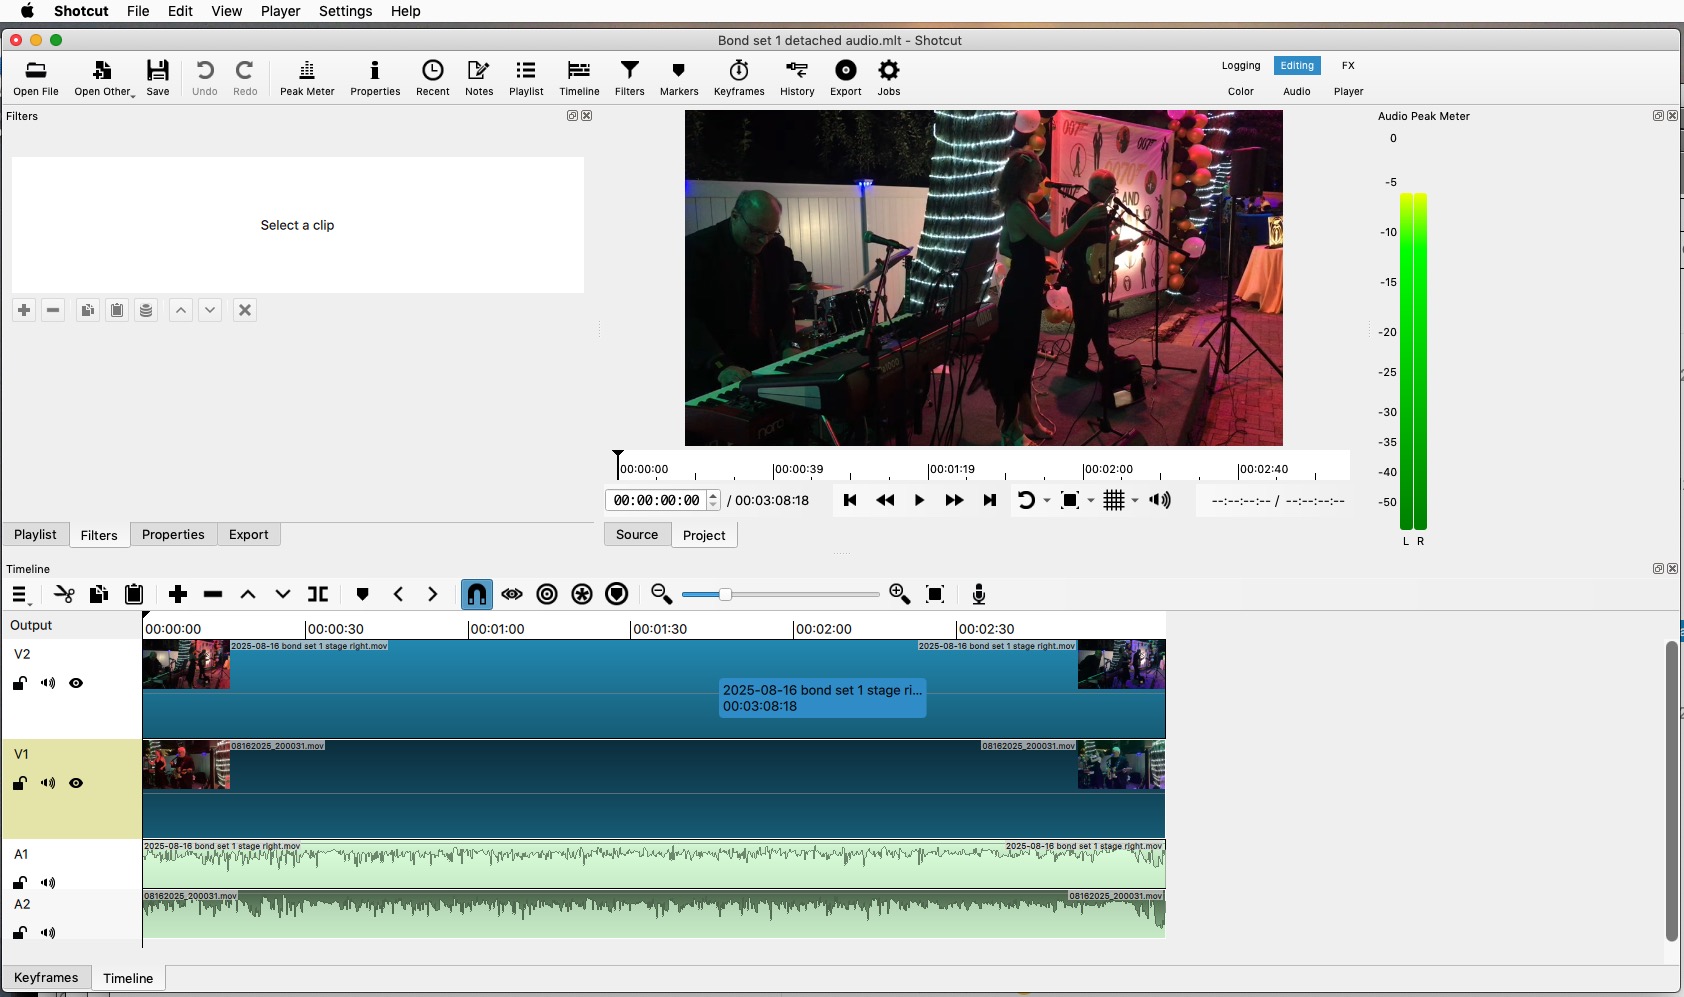The image size is (1684, 997).
Task: Overwrite clip with down chevron in timeline
Action: [x=283, y=594]
